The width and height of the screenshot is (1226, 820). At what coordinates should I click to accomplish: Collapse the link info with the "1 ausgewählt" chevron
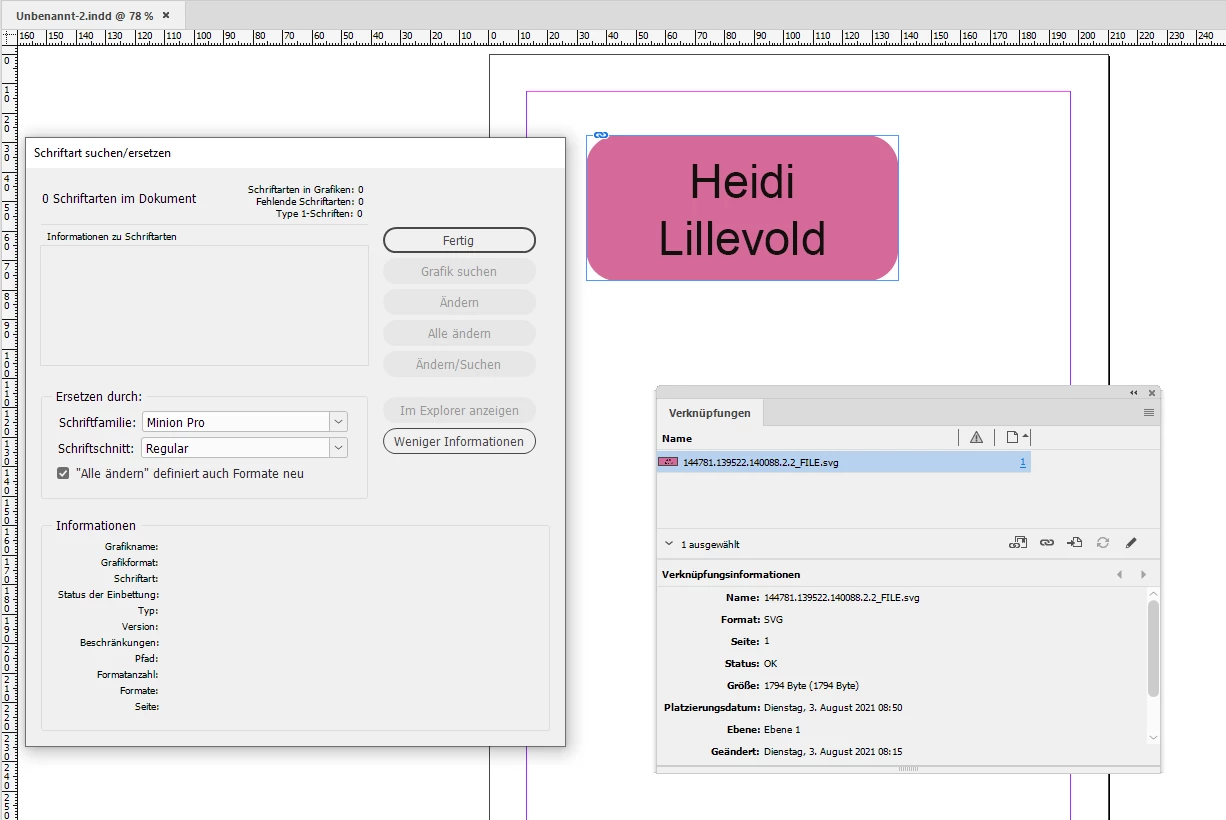pyautogui.click(x=669, y=544)
